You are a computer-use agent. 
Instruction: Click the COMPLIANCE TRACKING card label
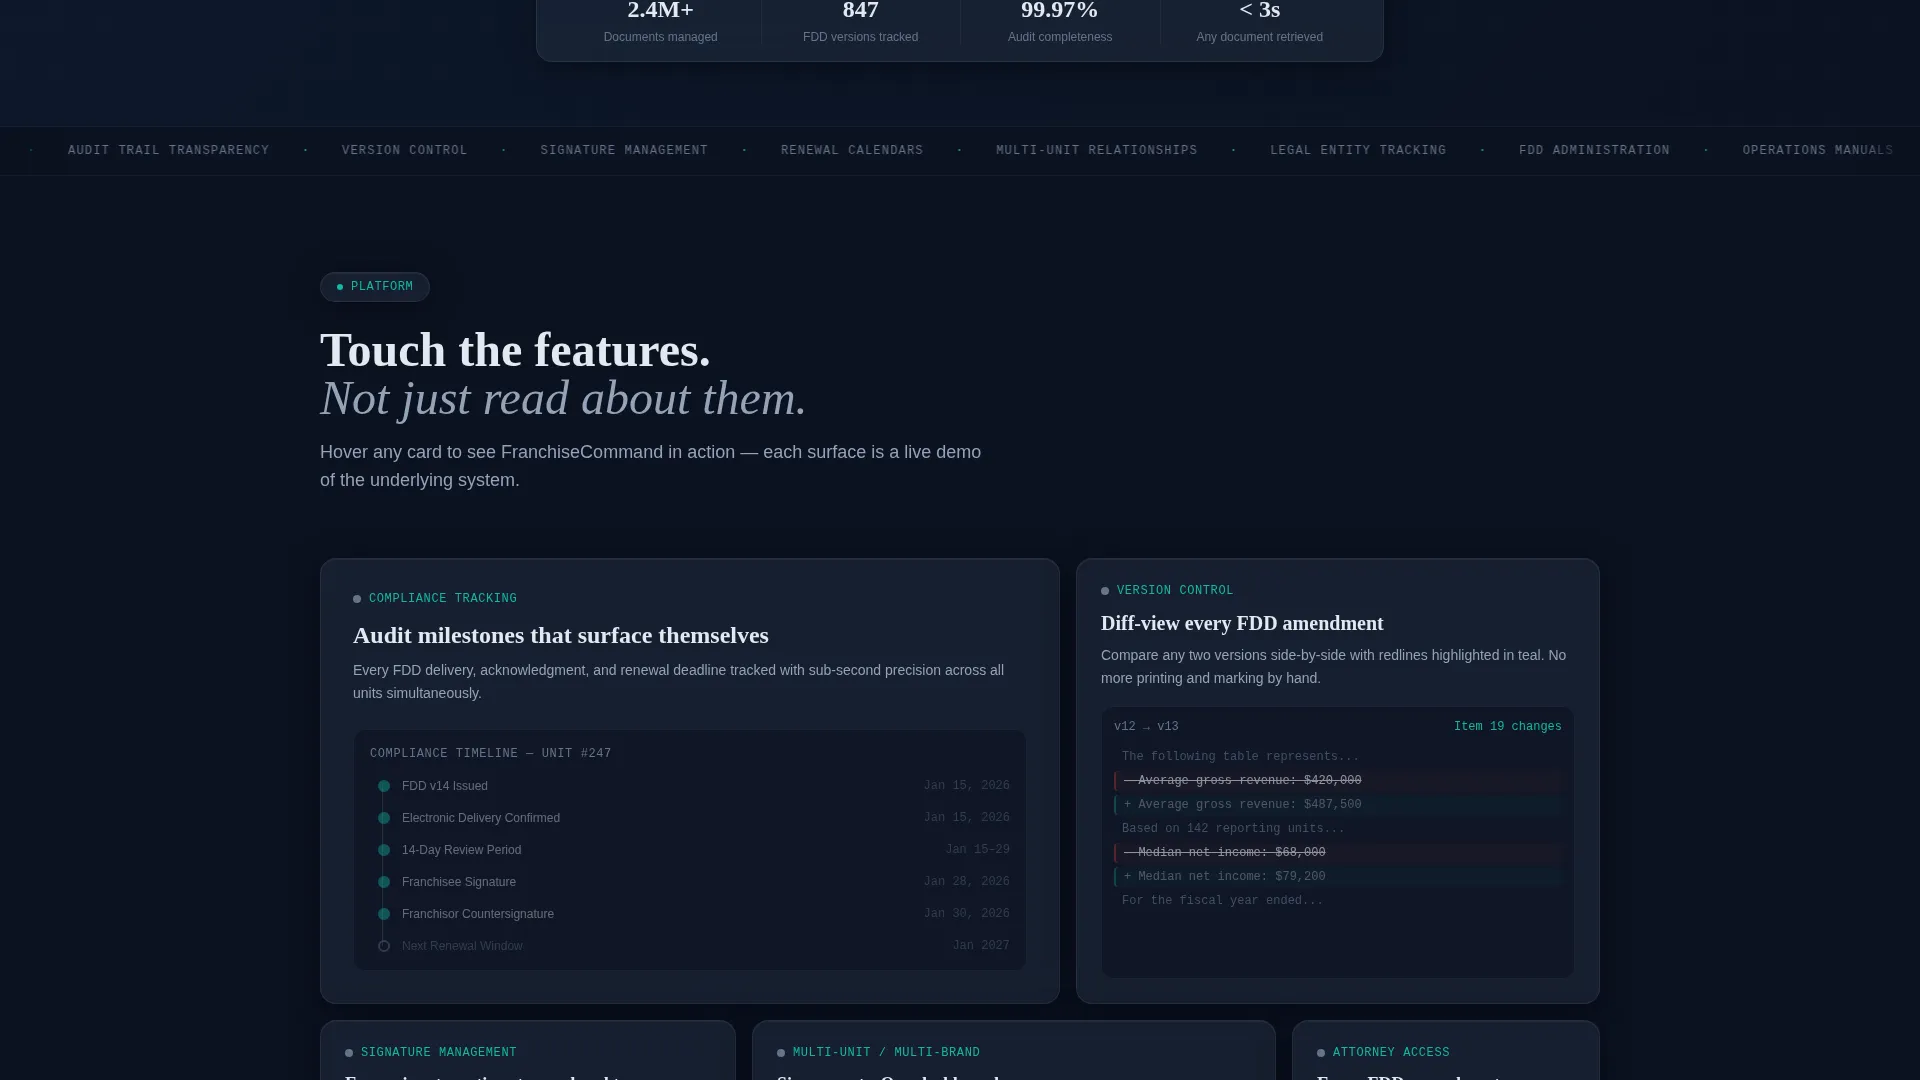coord(443,599)
